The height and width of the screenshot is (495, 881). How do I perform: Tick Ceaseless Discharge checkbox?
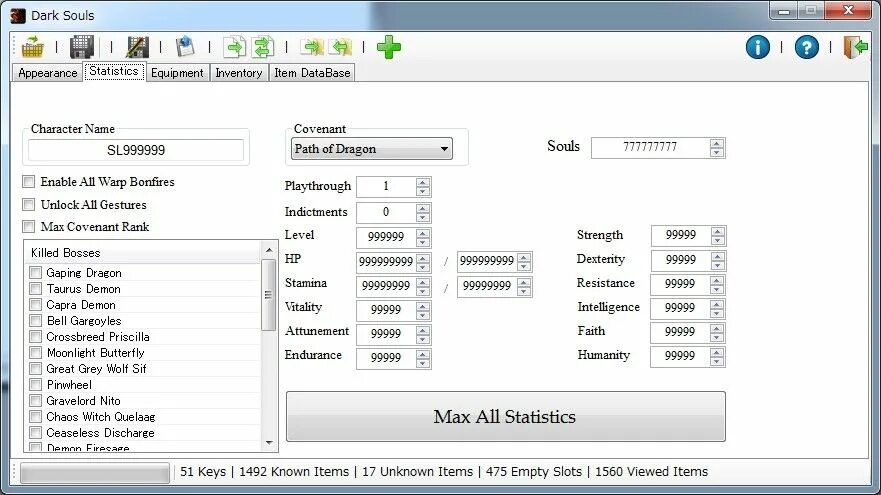35,433
